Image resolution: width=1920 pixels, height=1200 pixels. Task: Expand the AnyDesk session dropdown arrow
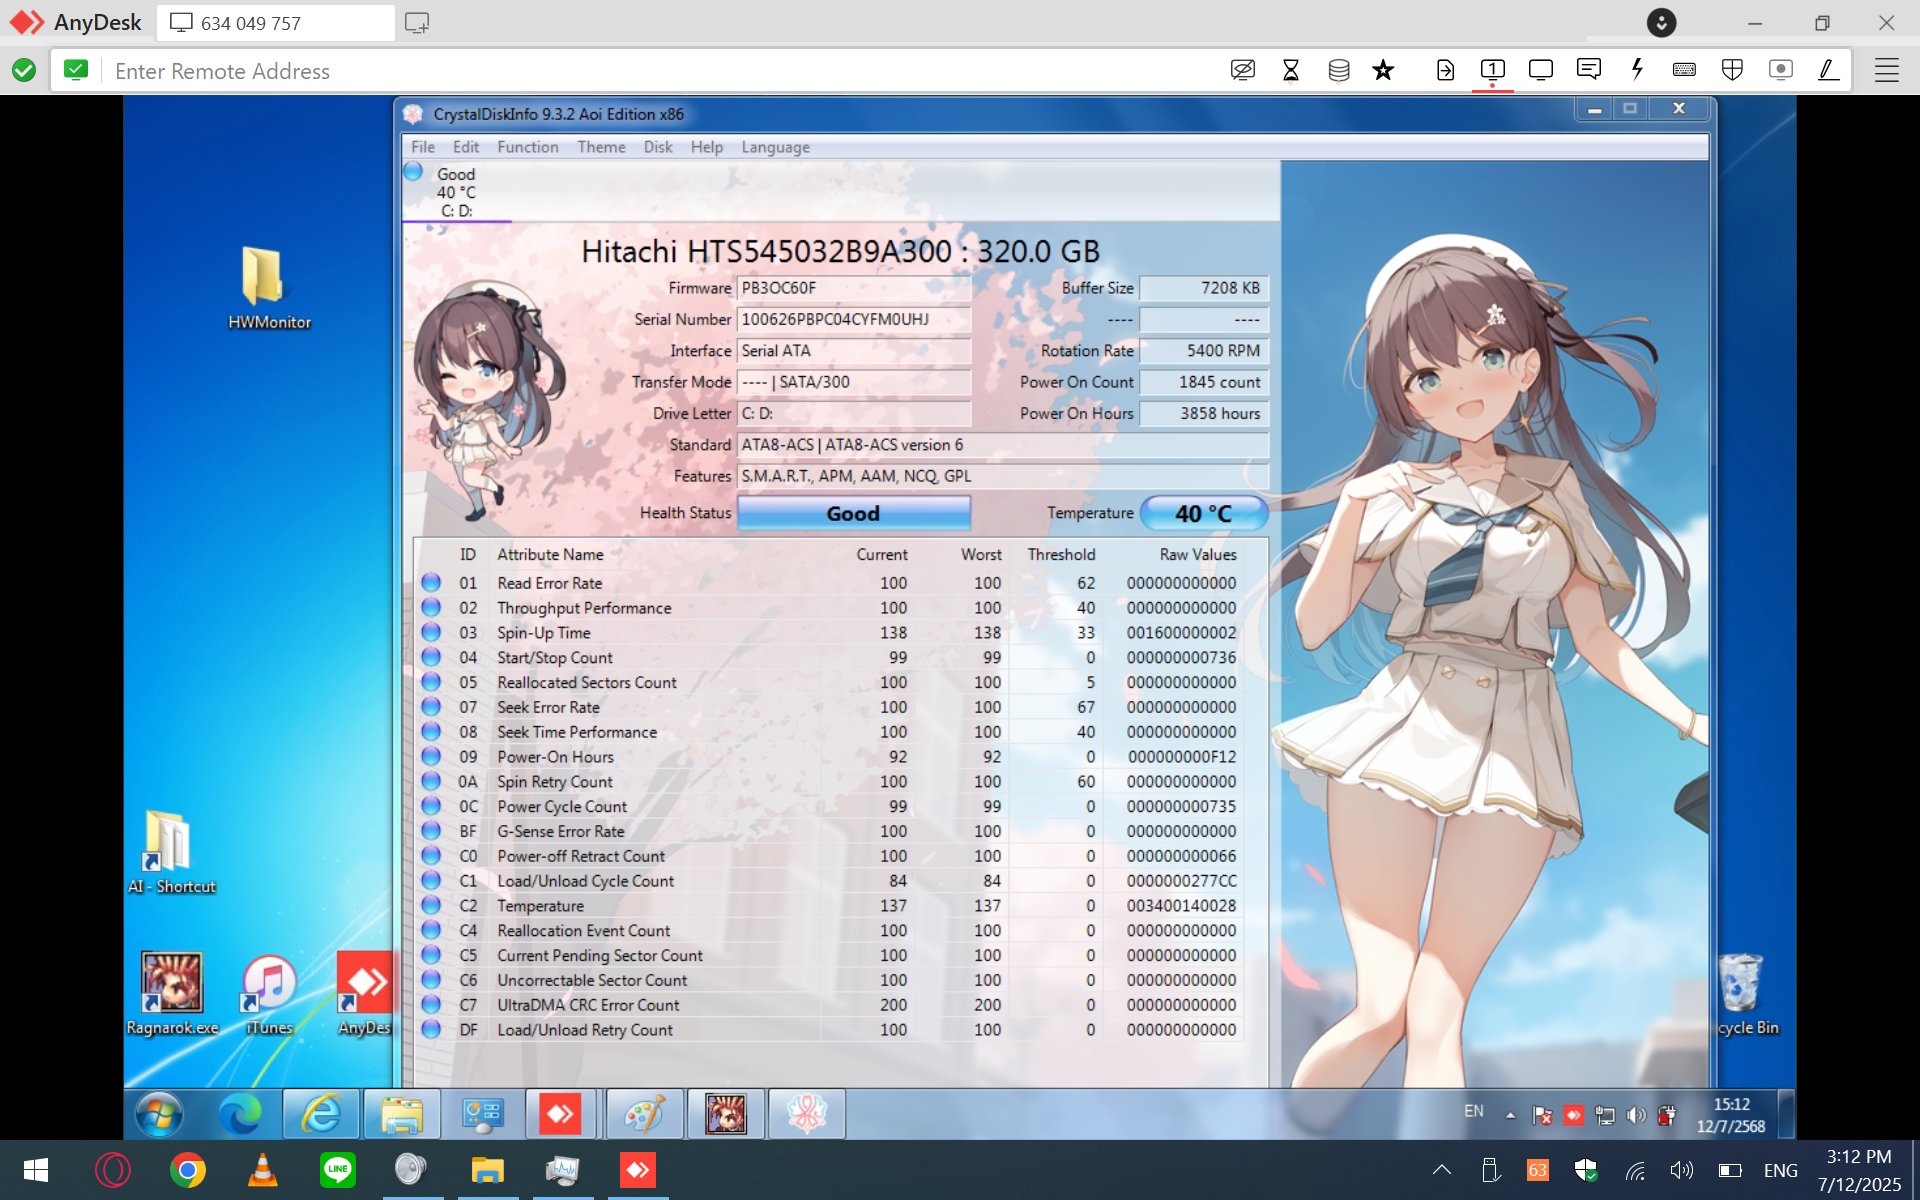point(1661,22)
